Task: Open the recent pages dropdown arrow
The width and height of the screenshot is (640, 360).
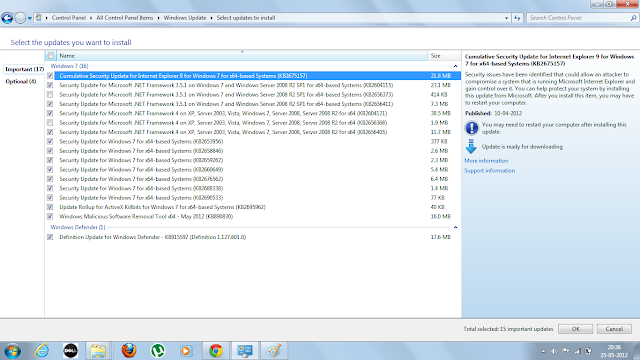Action: (x=29, y=18)
